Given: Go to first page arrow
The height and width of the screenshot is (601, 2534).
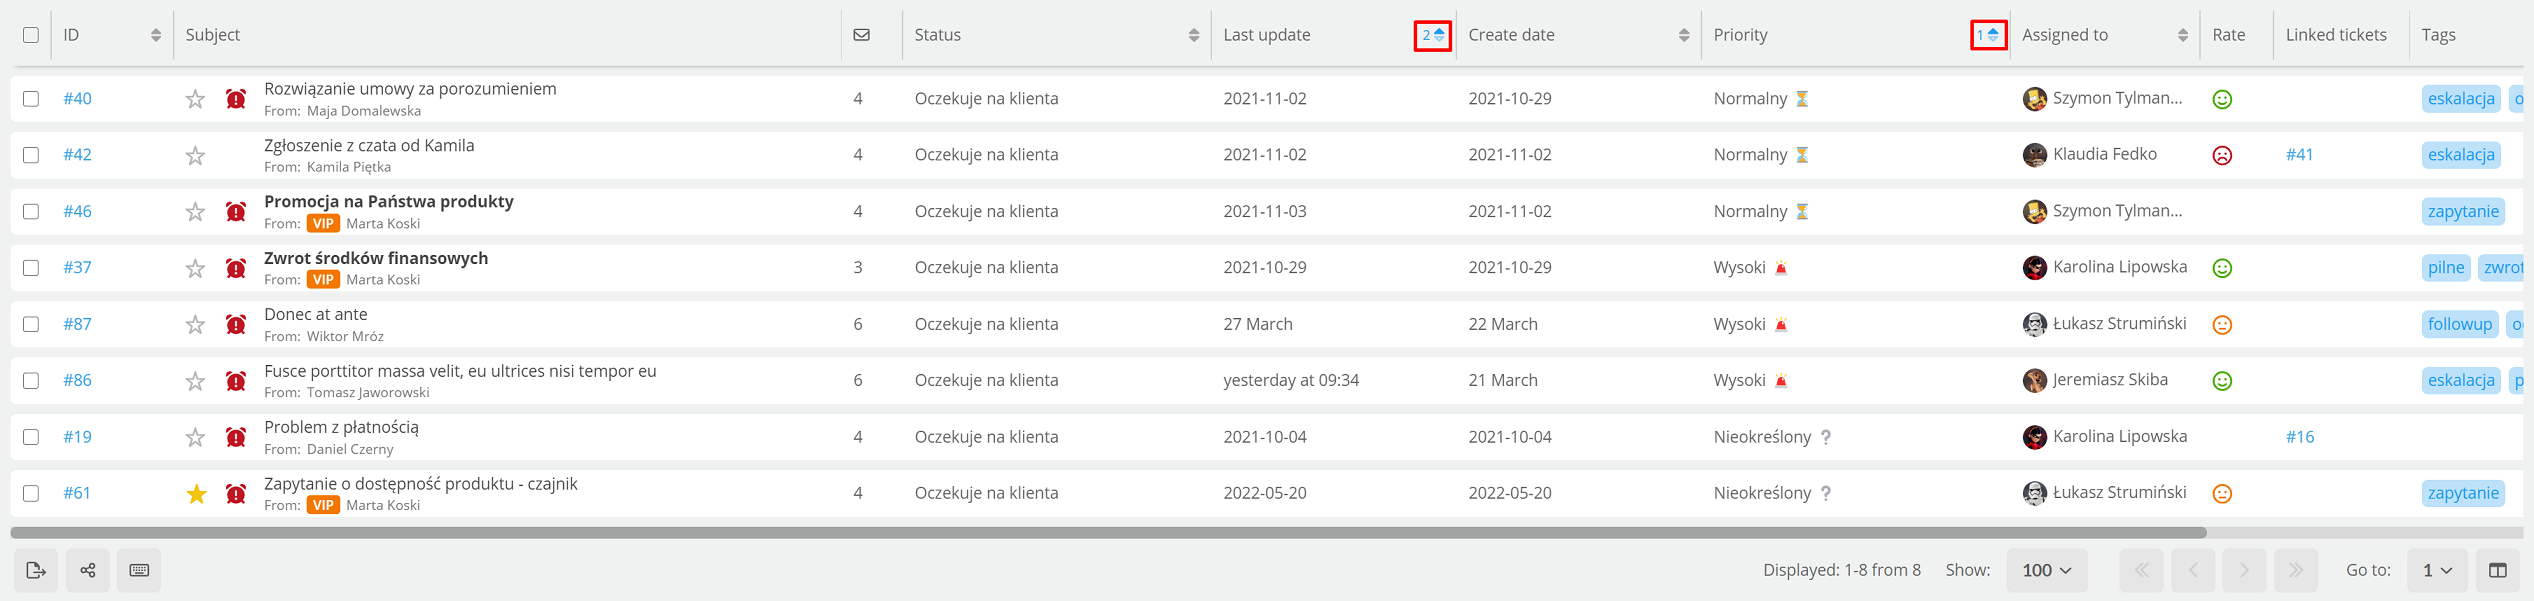Looking at the screenshot, I should [2141, 570].
